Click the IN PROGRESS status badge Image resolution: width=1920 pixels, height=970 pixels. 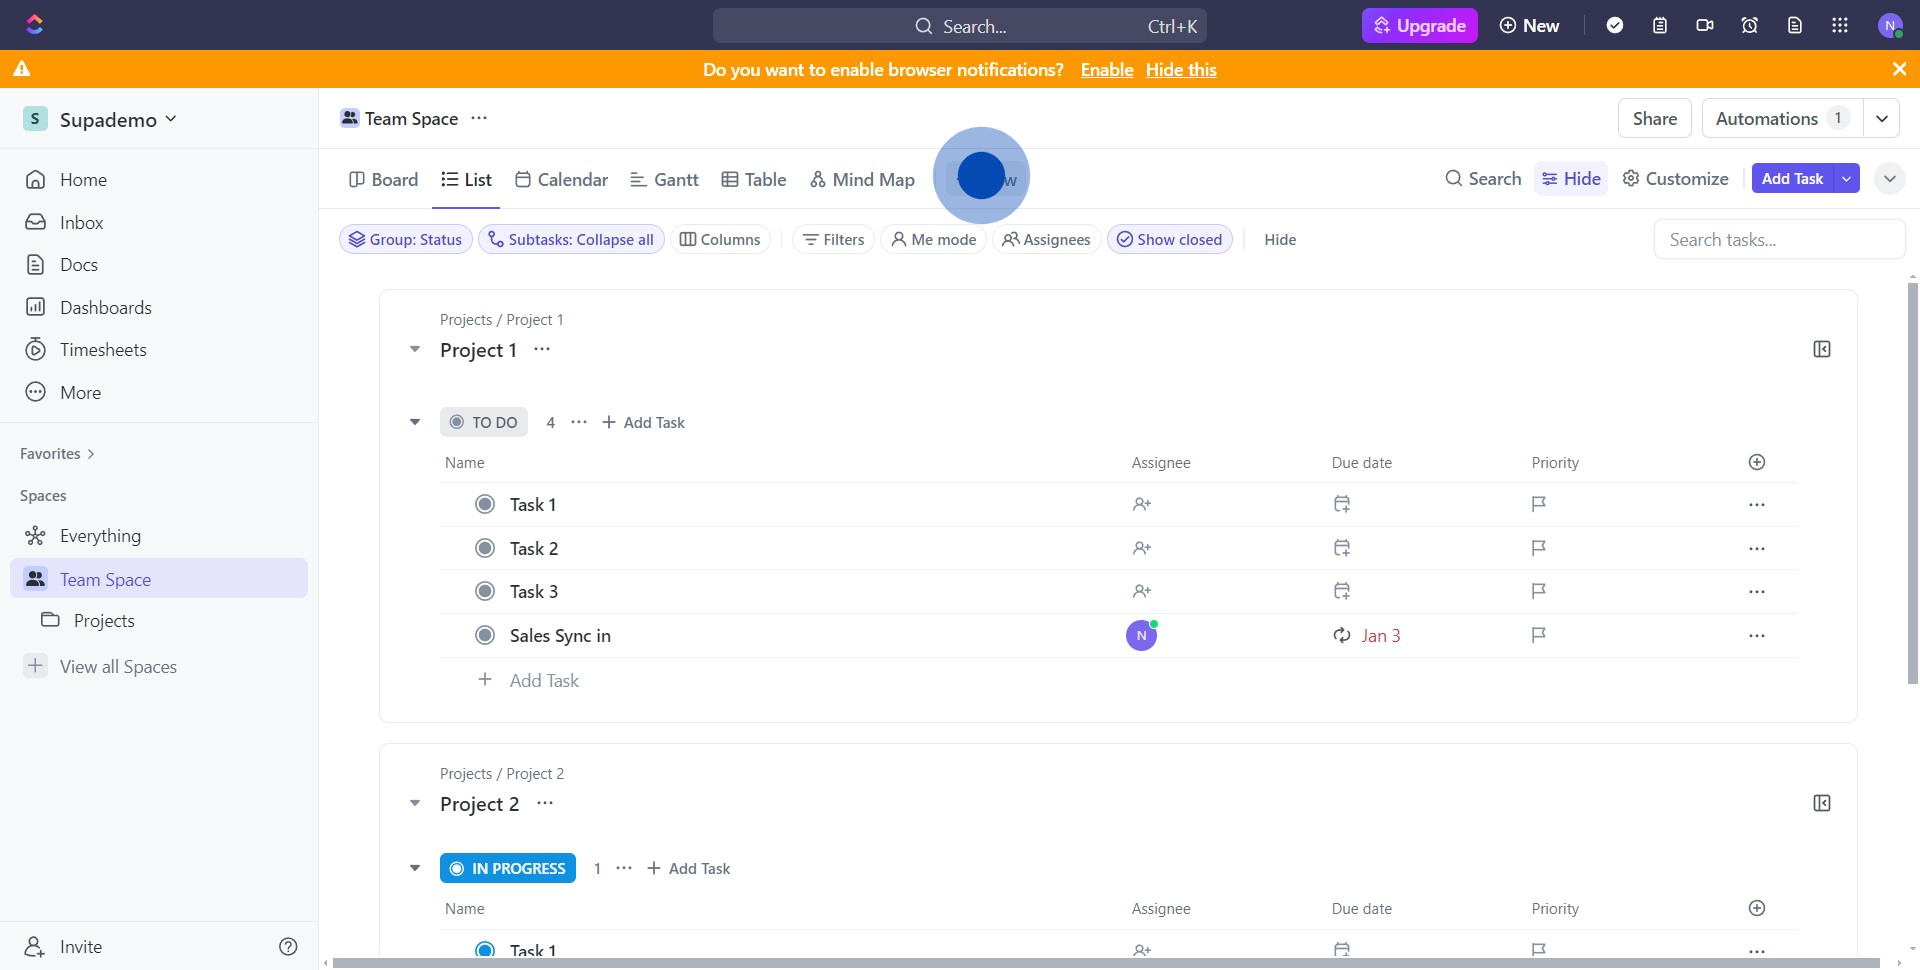[508, 869]
